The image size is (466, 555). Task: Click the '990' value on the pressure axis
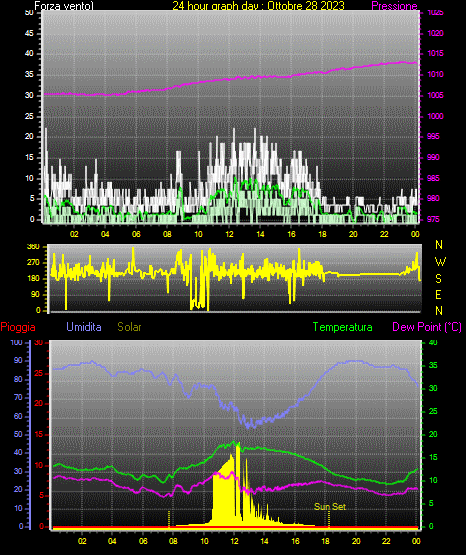tap(434, 157)
